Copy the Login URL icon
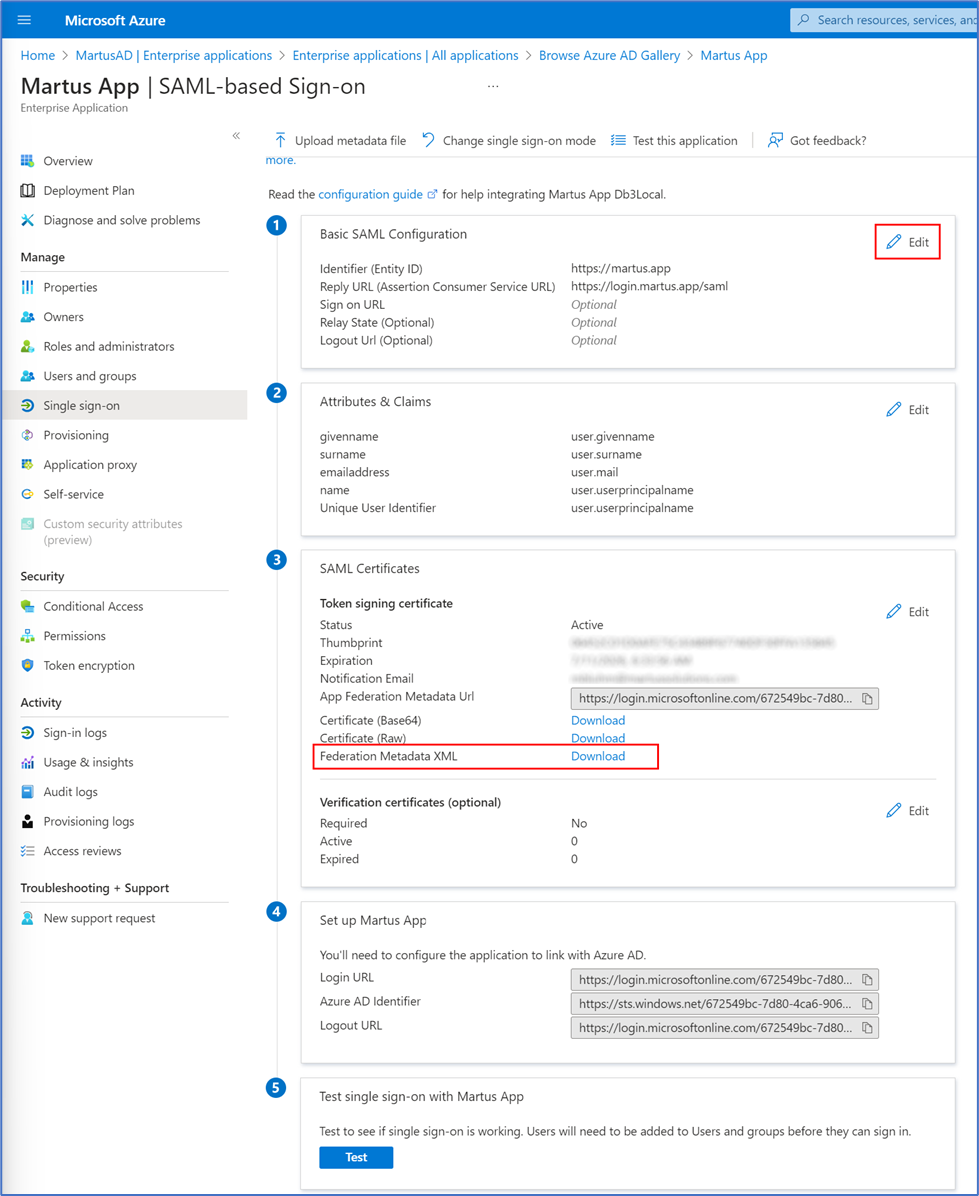 (x=867, y=980)
